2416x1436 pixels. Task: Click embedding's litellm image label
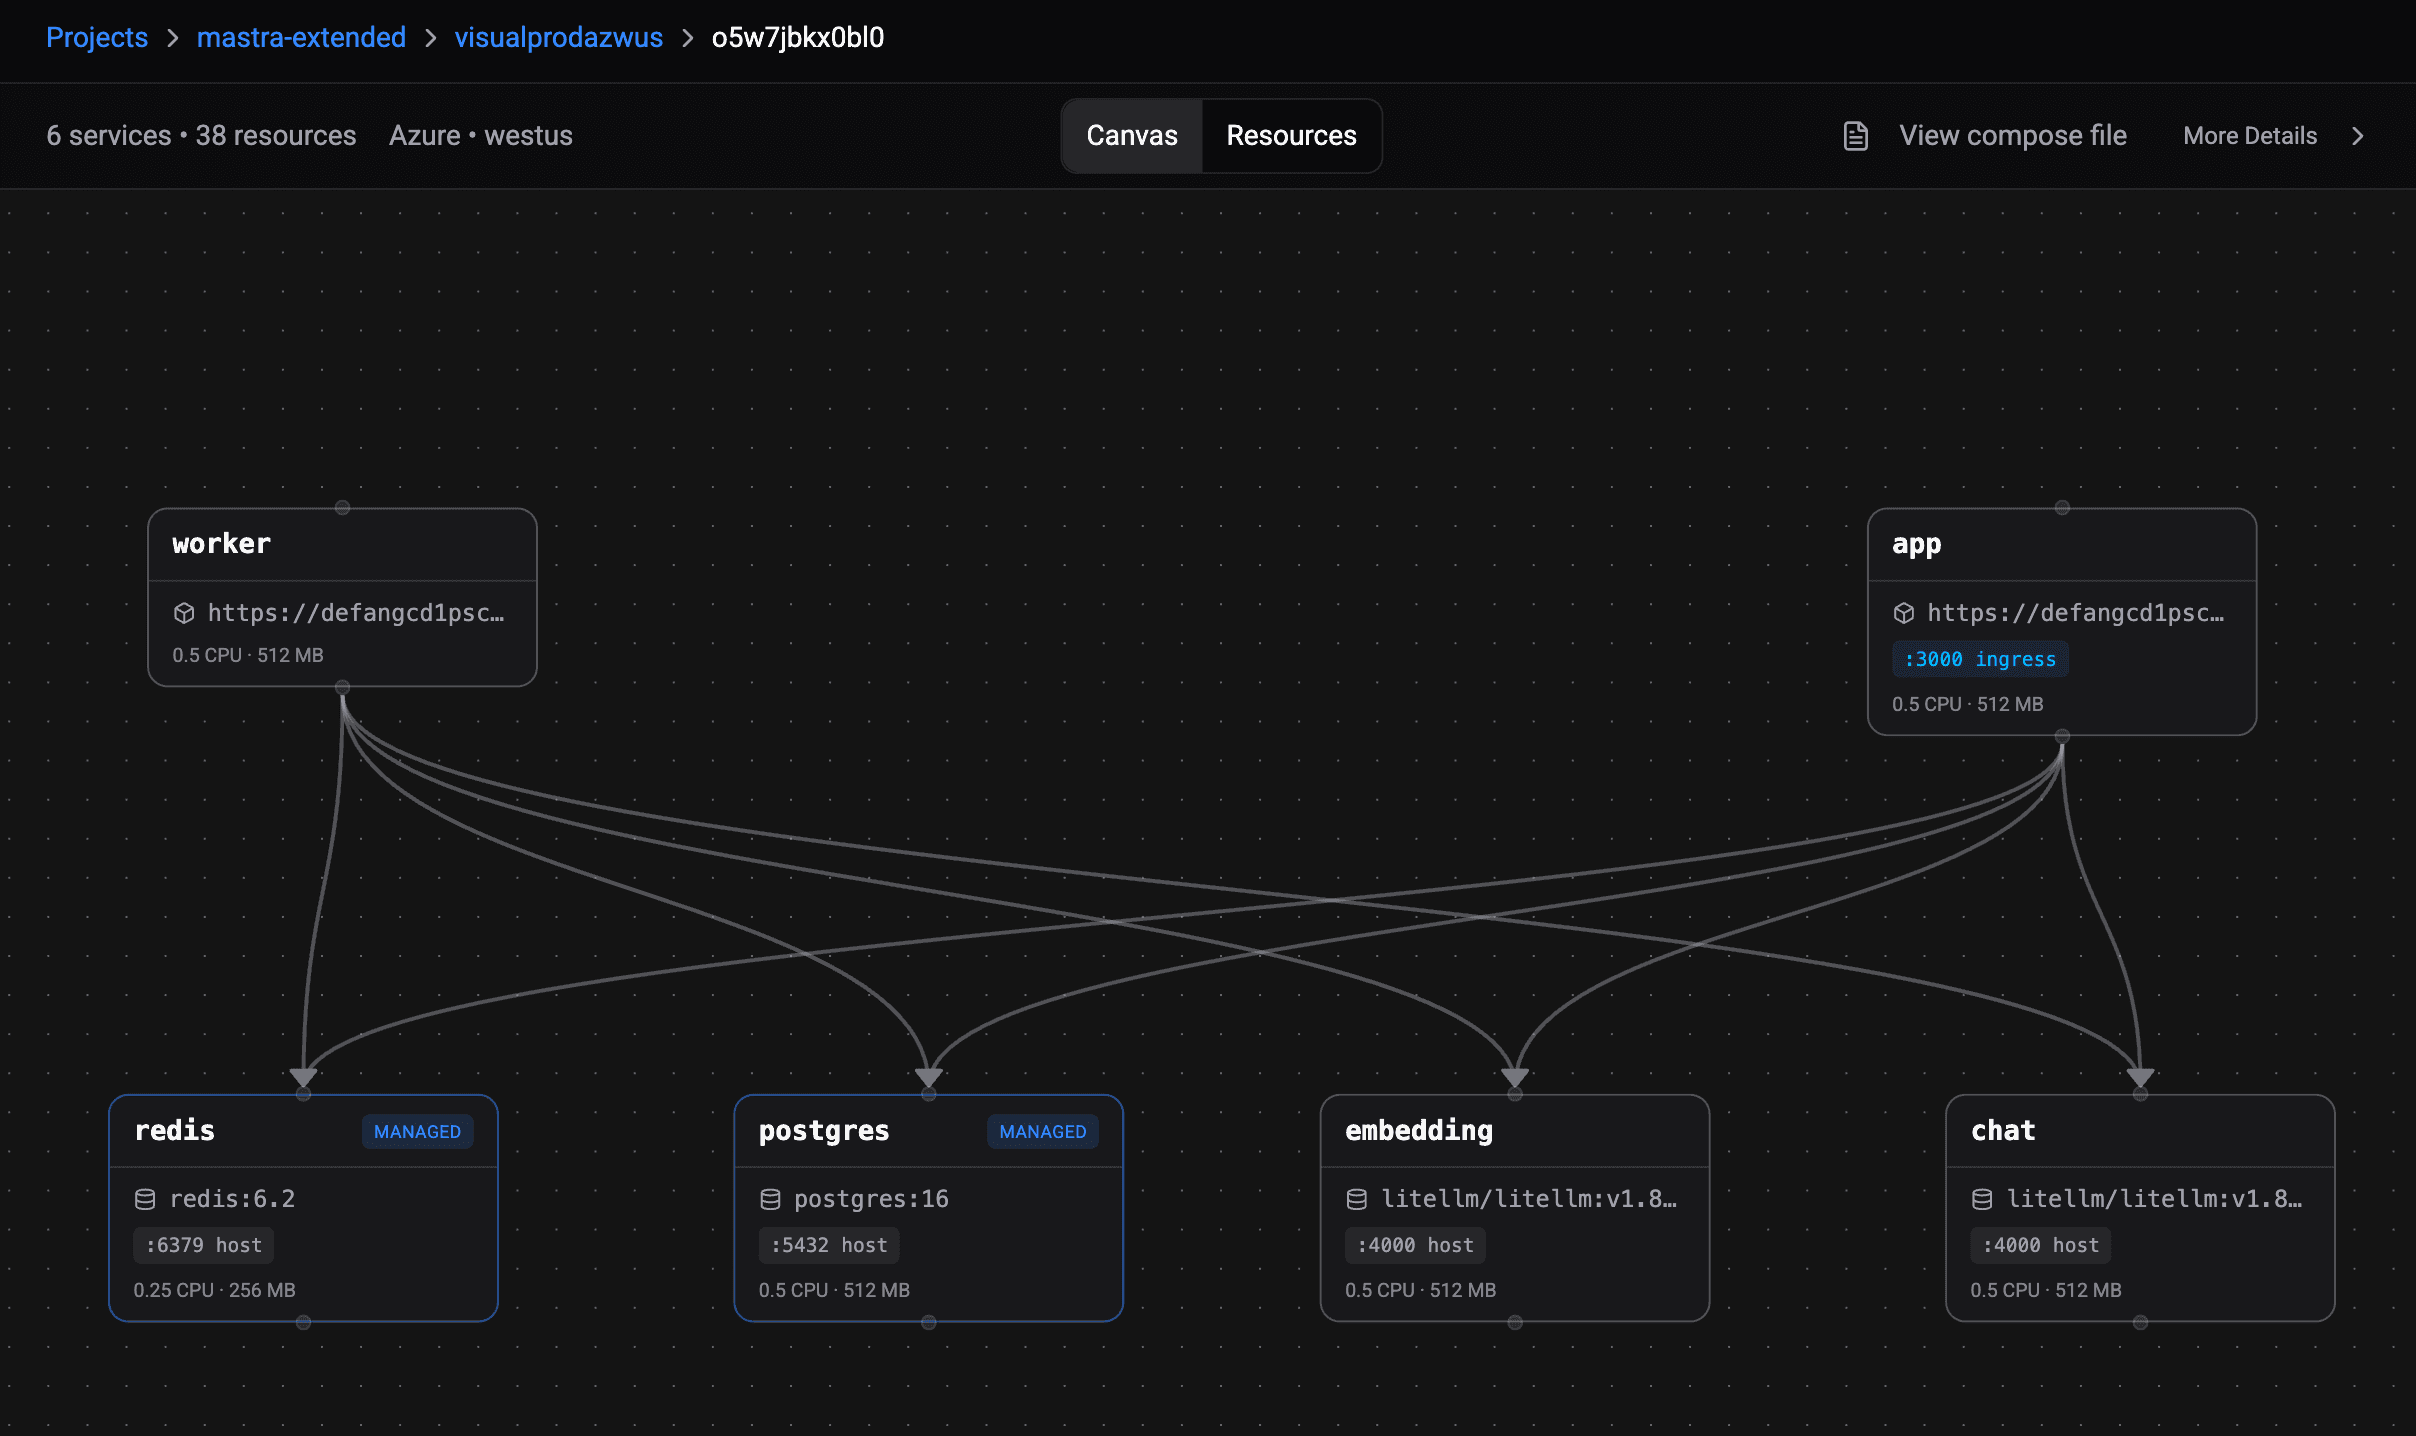tap(1529, 1199)
